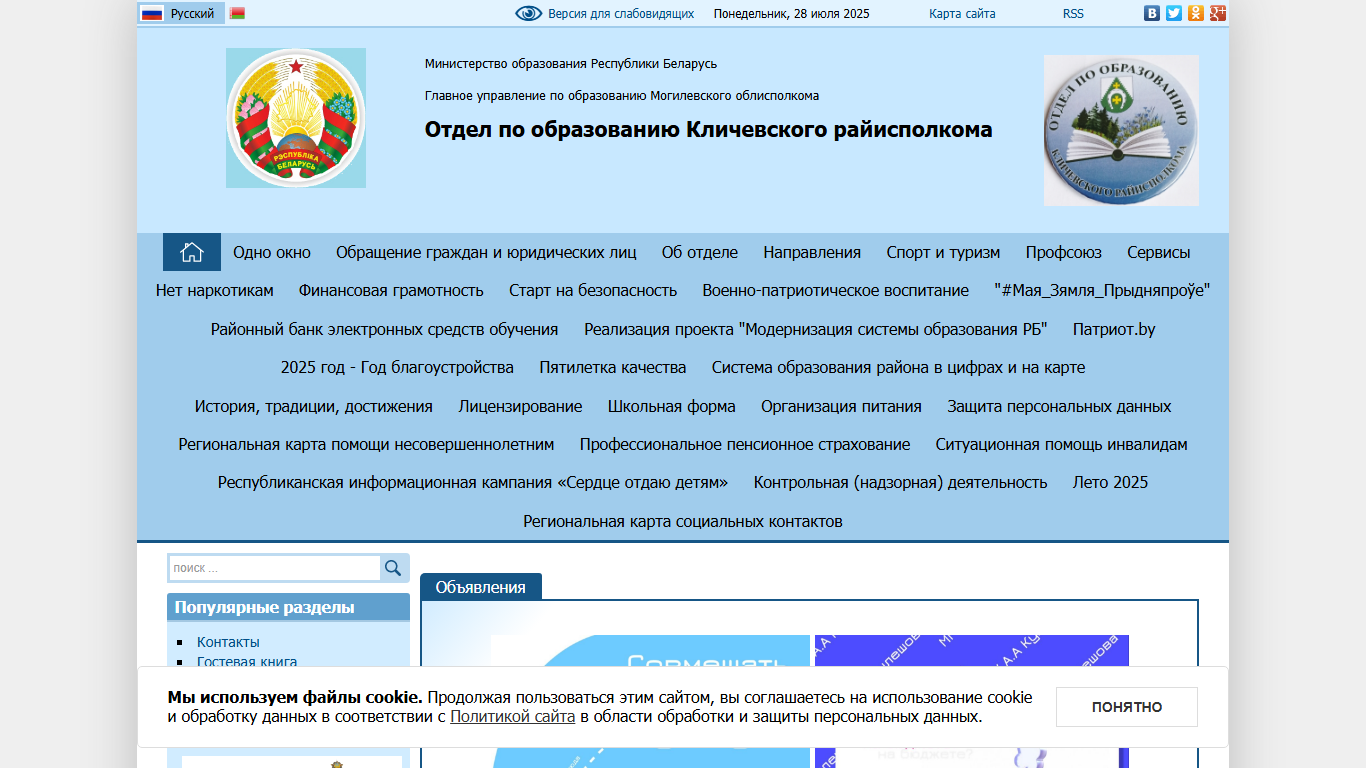Share via the Odnoklassniki icon
Image resolution: width=1366 pixels, height=768 pixels.
tap(1195, 13)
